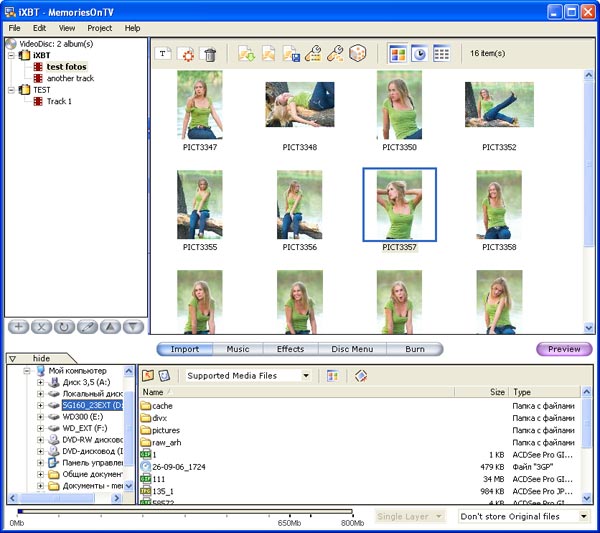The image size is (600, 533).
Task: Click the add album plus button
Action: 18,327
